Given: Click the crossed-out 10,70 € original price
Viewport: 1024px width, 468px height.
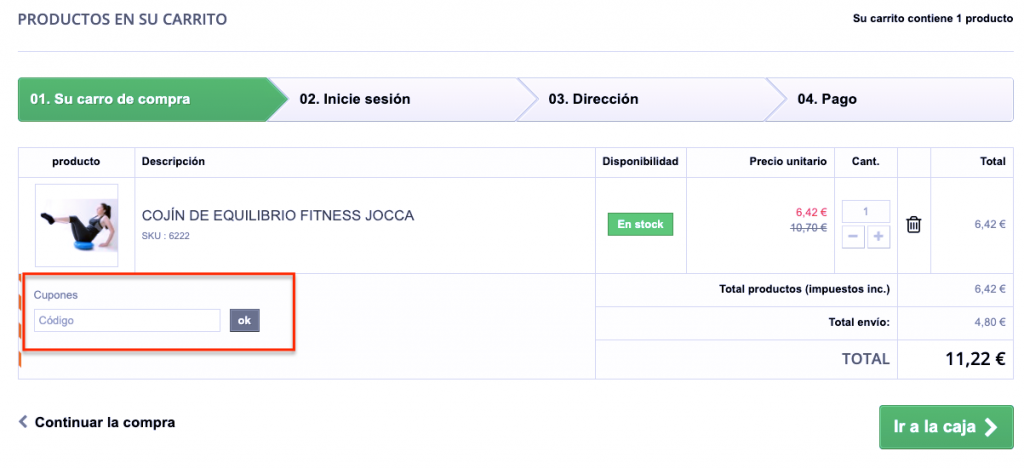Looking at the screenshot, I should tap(811, 228).
